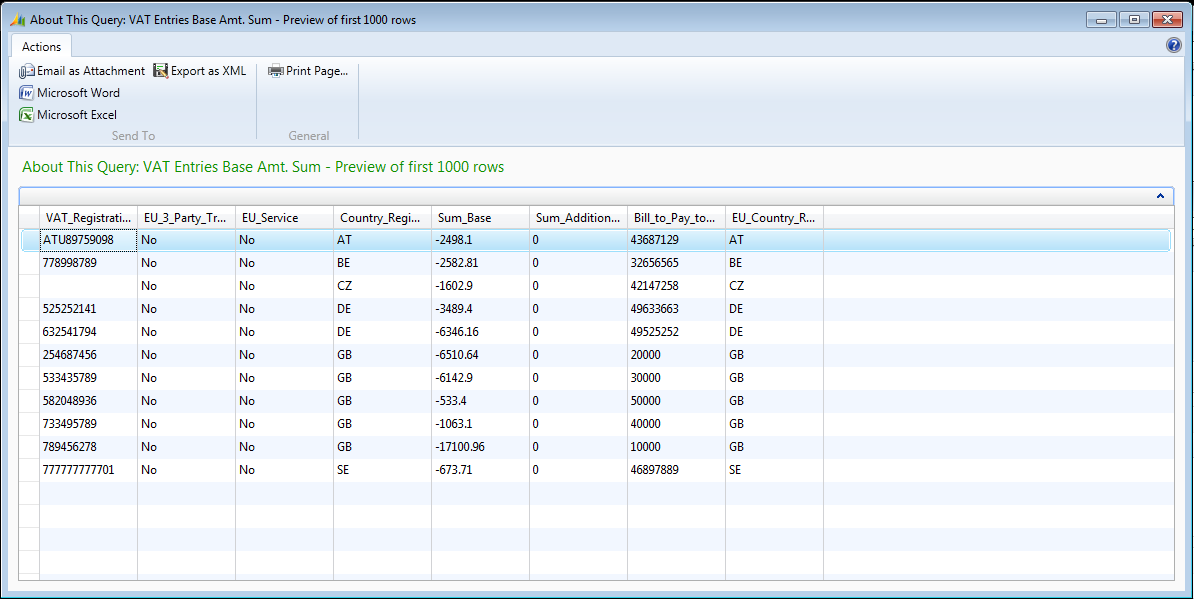Click the application icon in the title bar
Viewport: 1194px width, 599px height.
click(18, 20)
